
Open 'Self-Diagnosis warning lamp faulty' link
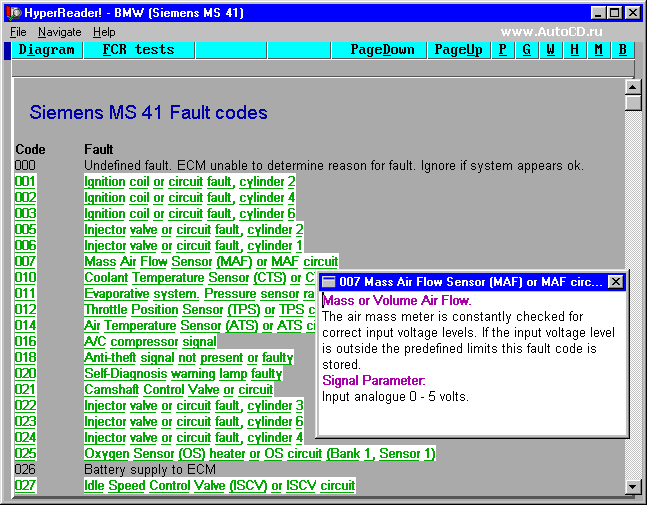pyautogui.click(x=183, y=374)
